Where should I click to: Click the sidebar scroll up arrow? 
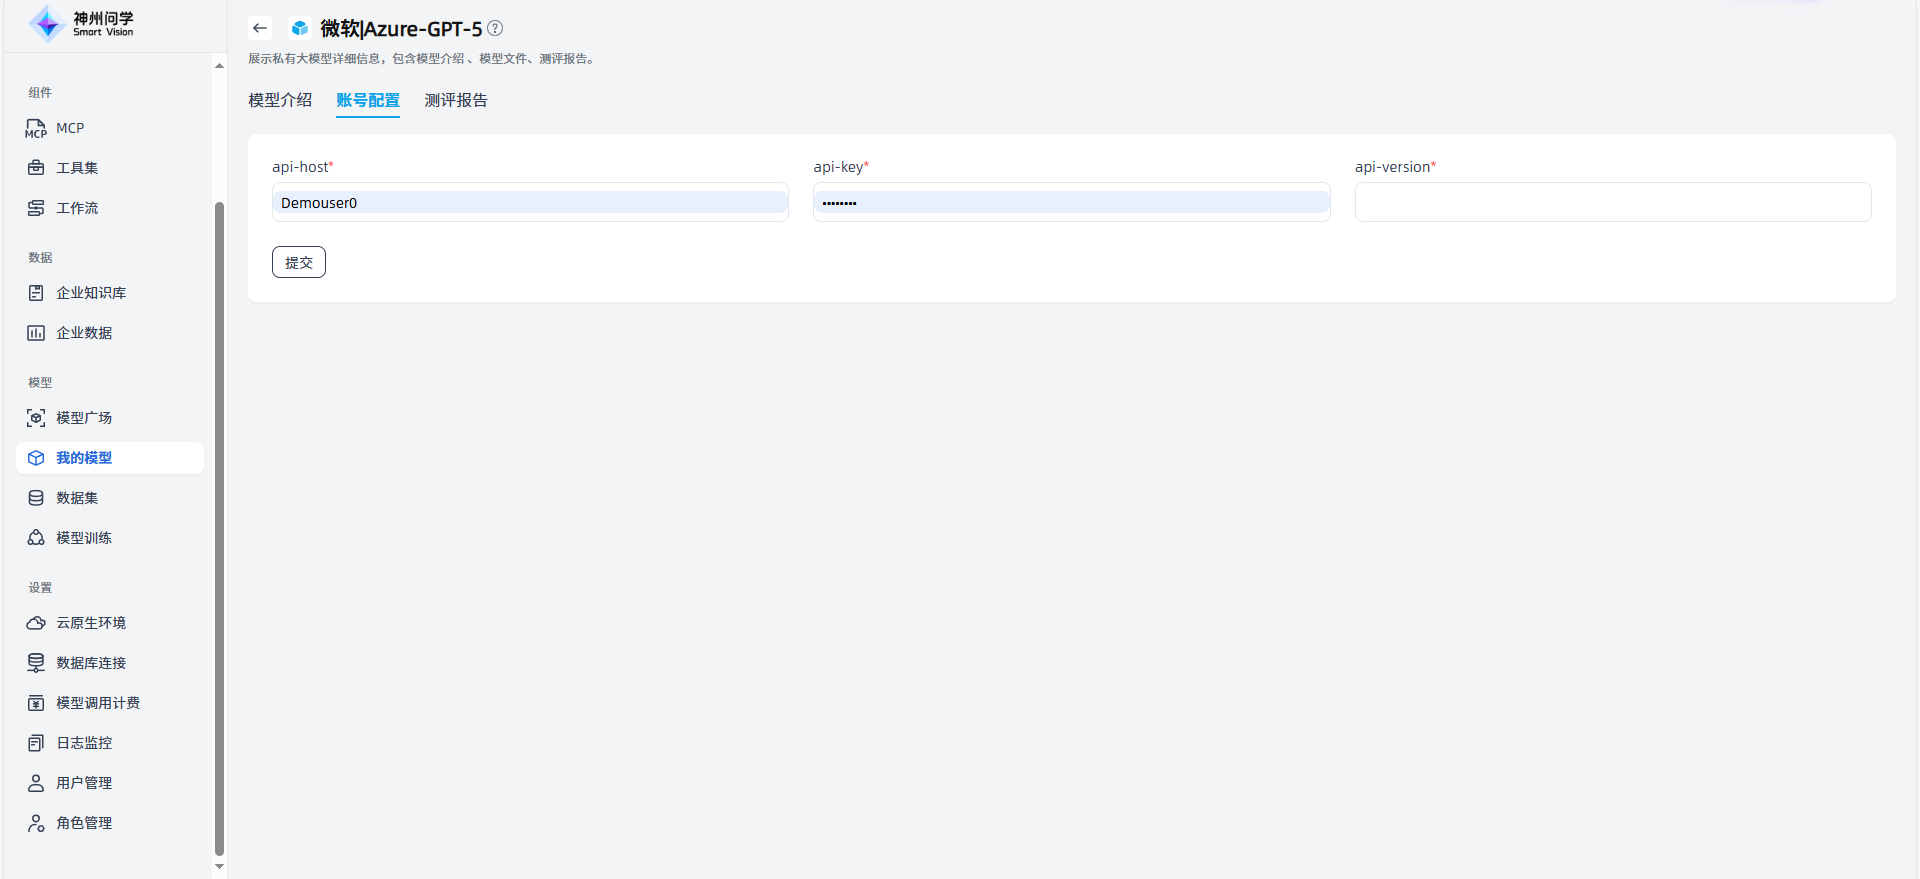pos(219,66)
